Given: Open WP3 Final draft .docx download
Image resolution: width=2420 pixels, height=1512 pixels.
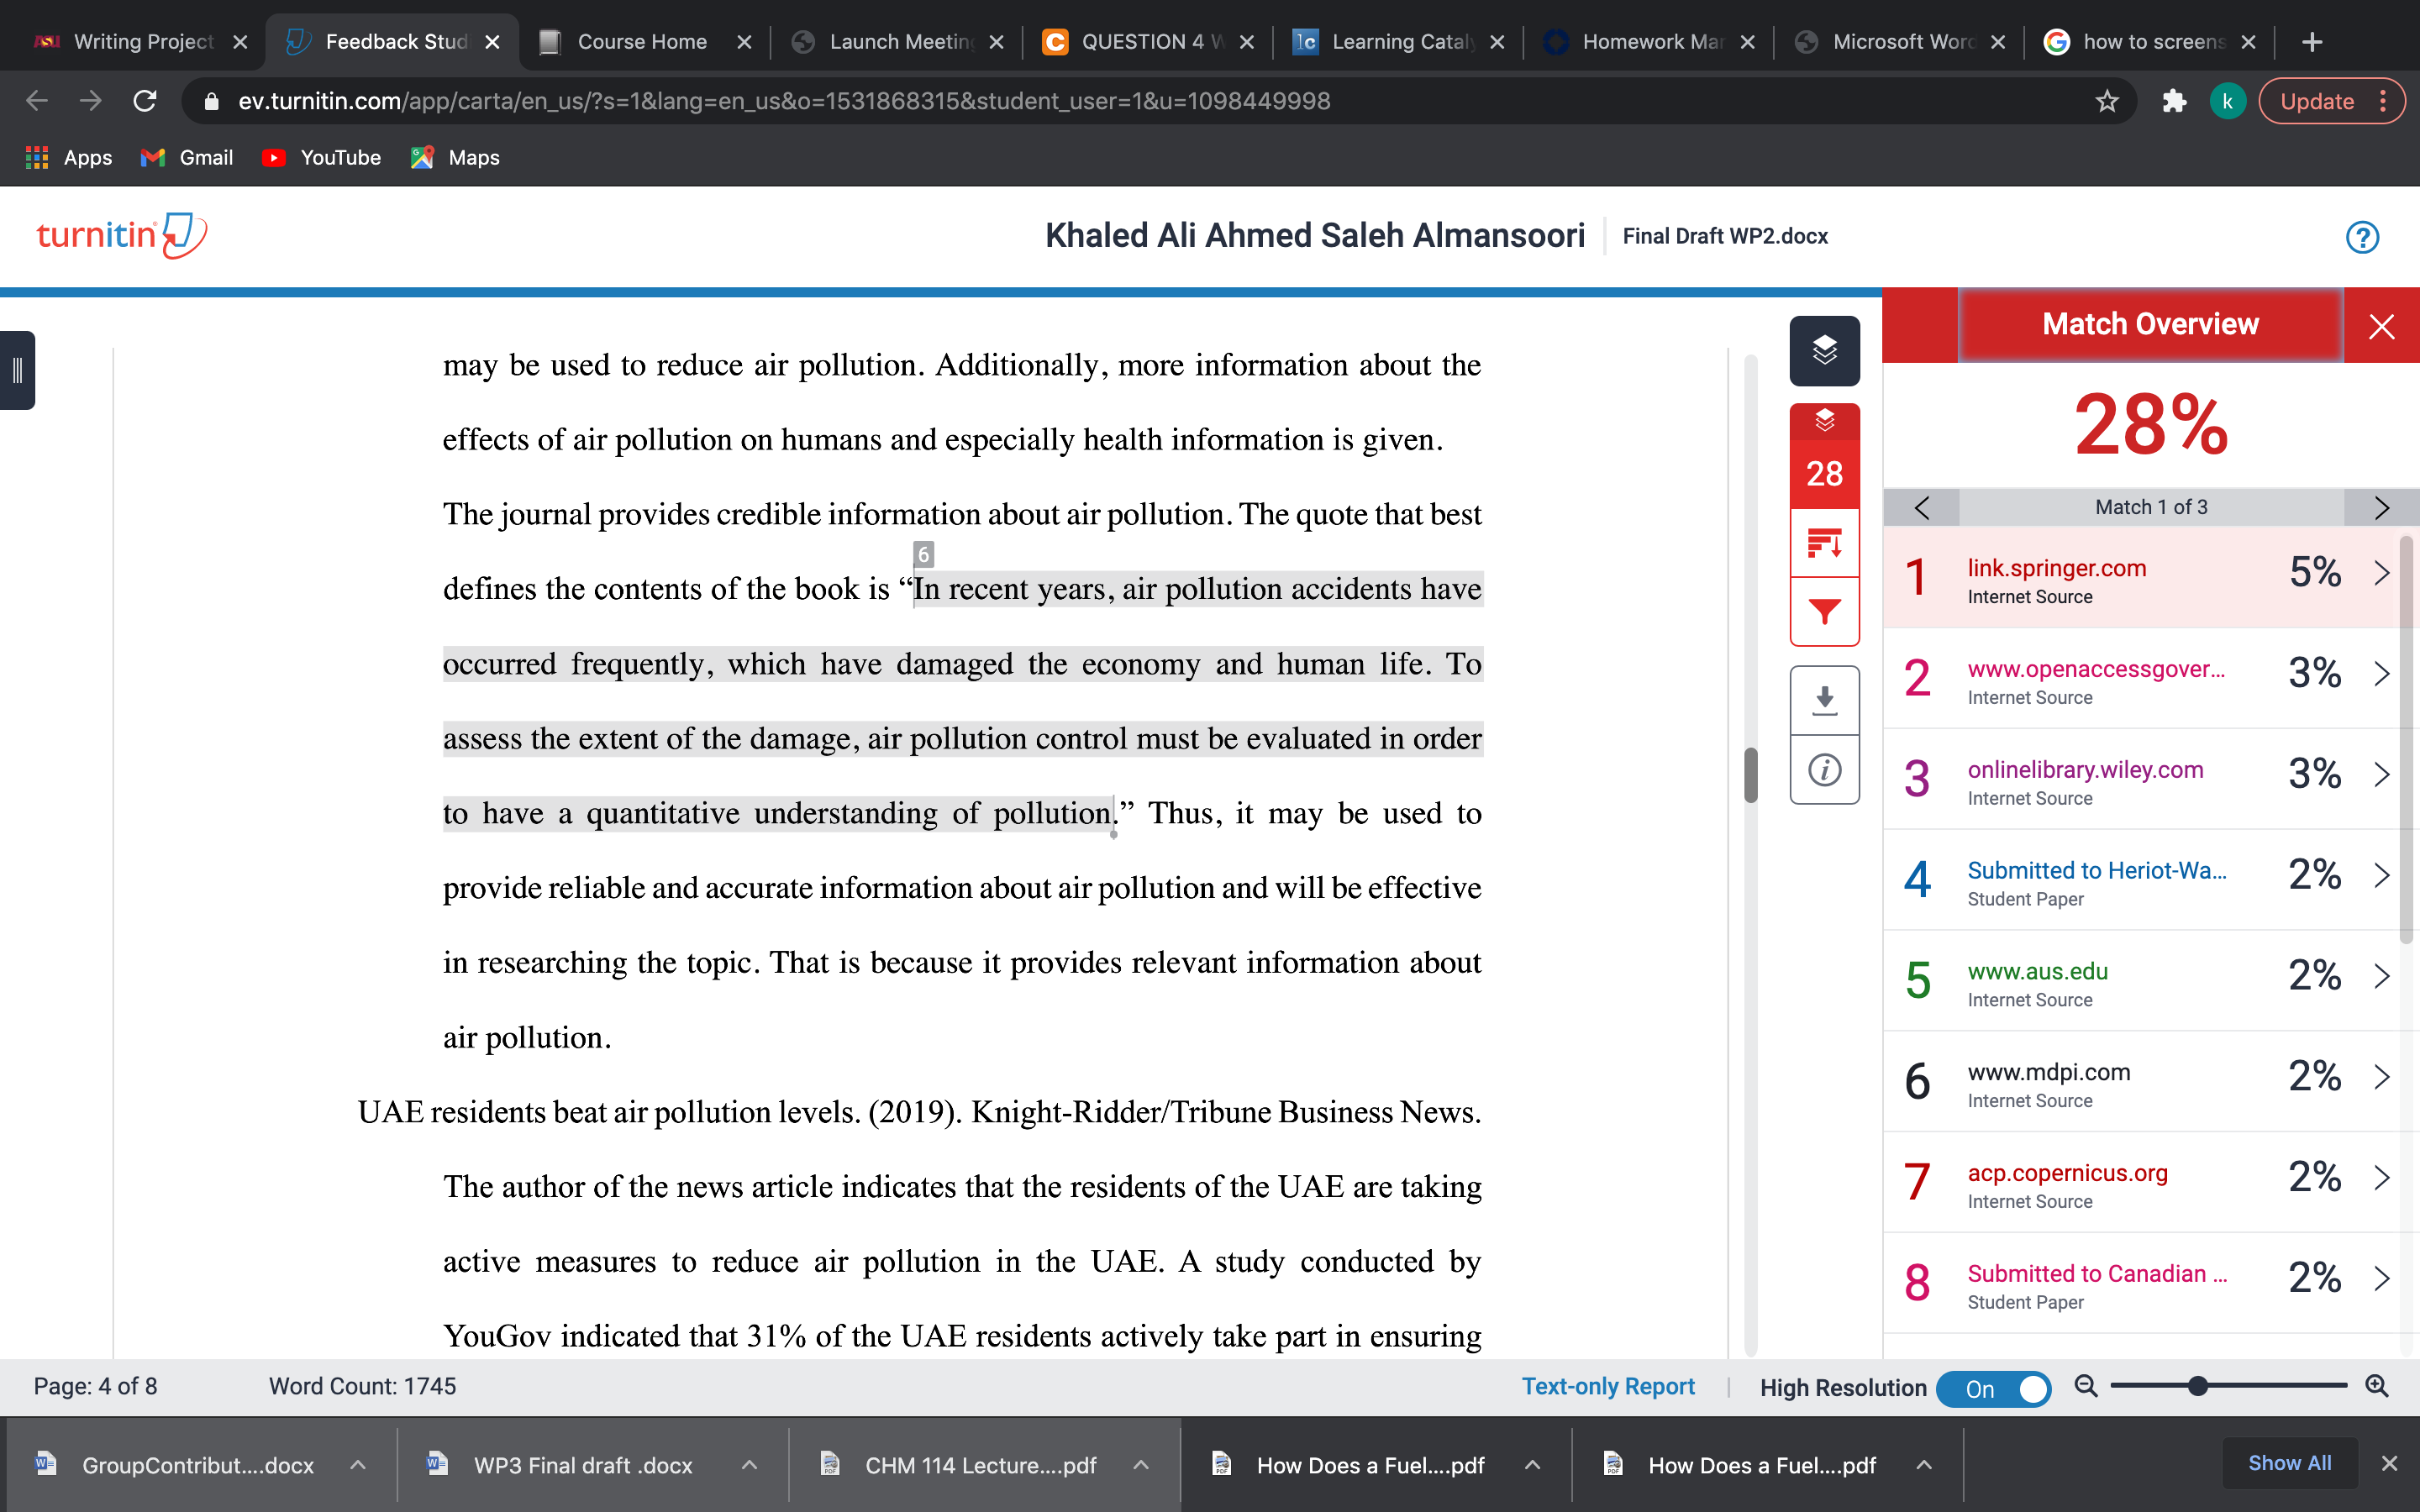Looking at the screenshot, I should coord(582,1465).
